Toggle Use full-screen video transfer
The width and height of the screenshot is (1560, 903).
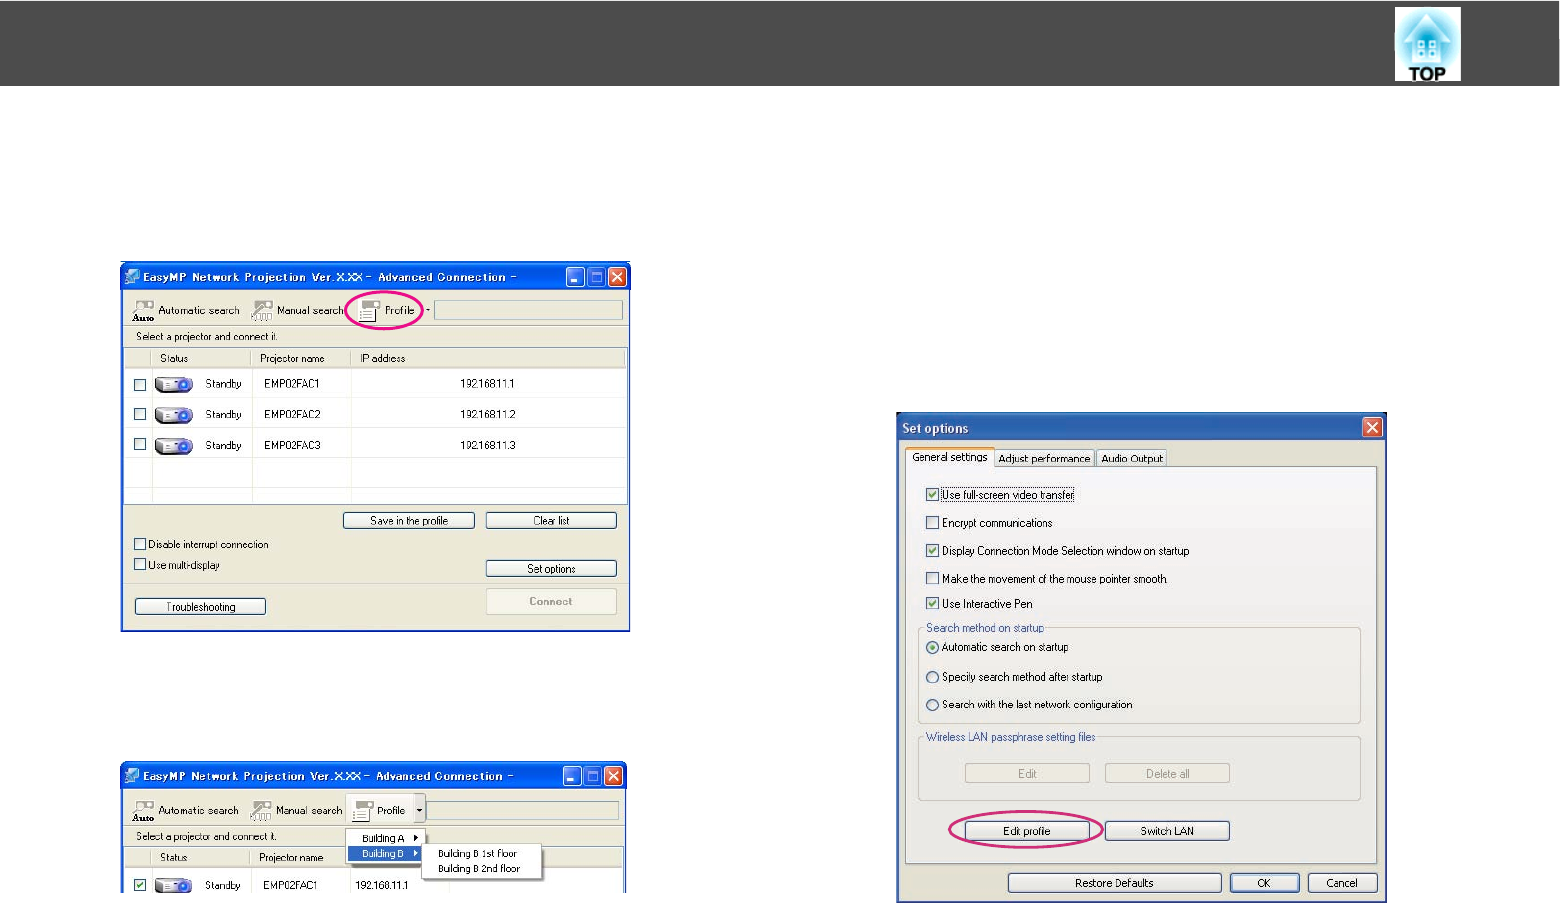932,494
